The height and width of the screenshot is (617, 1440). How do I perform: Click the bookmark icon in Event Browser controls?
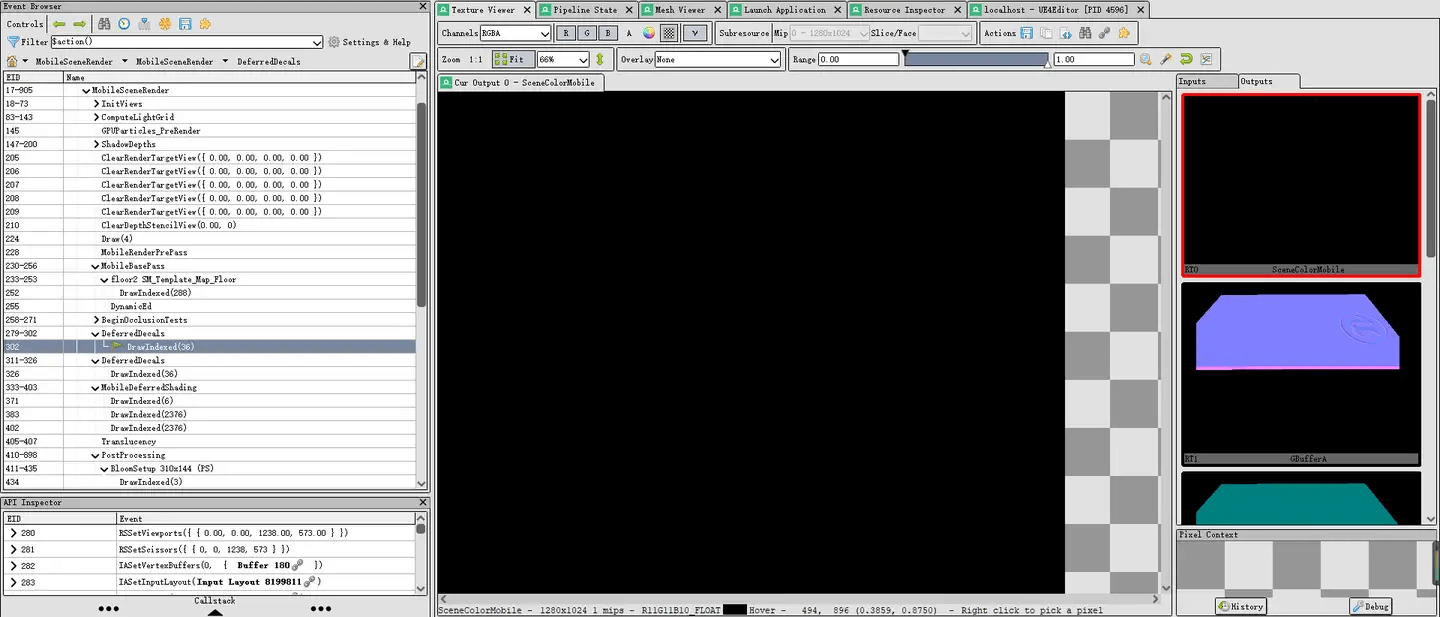coord(145,23)
